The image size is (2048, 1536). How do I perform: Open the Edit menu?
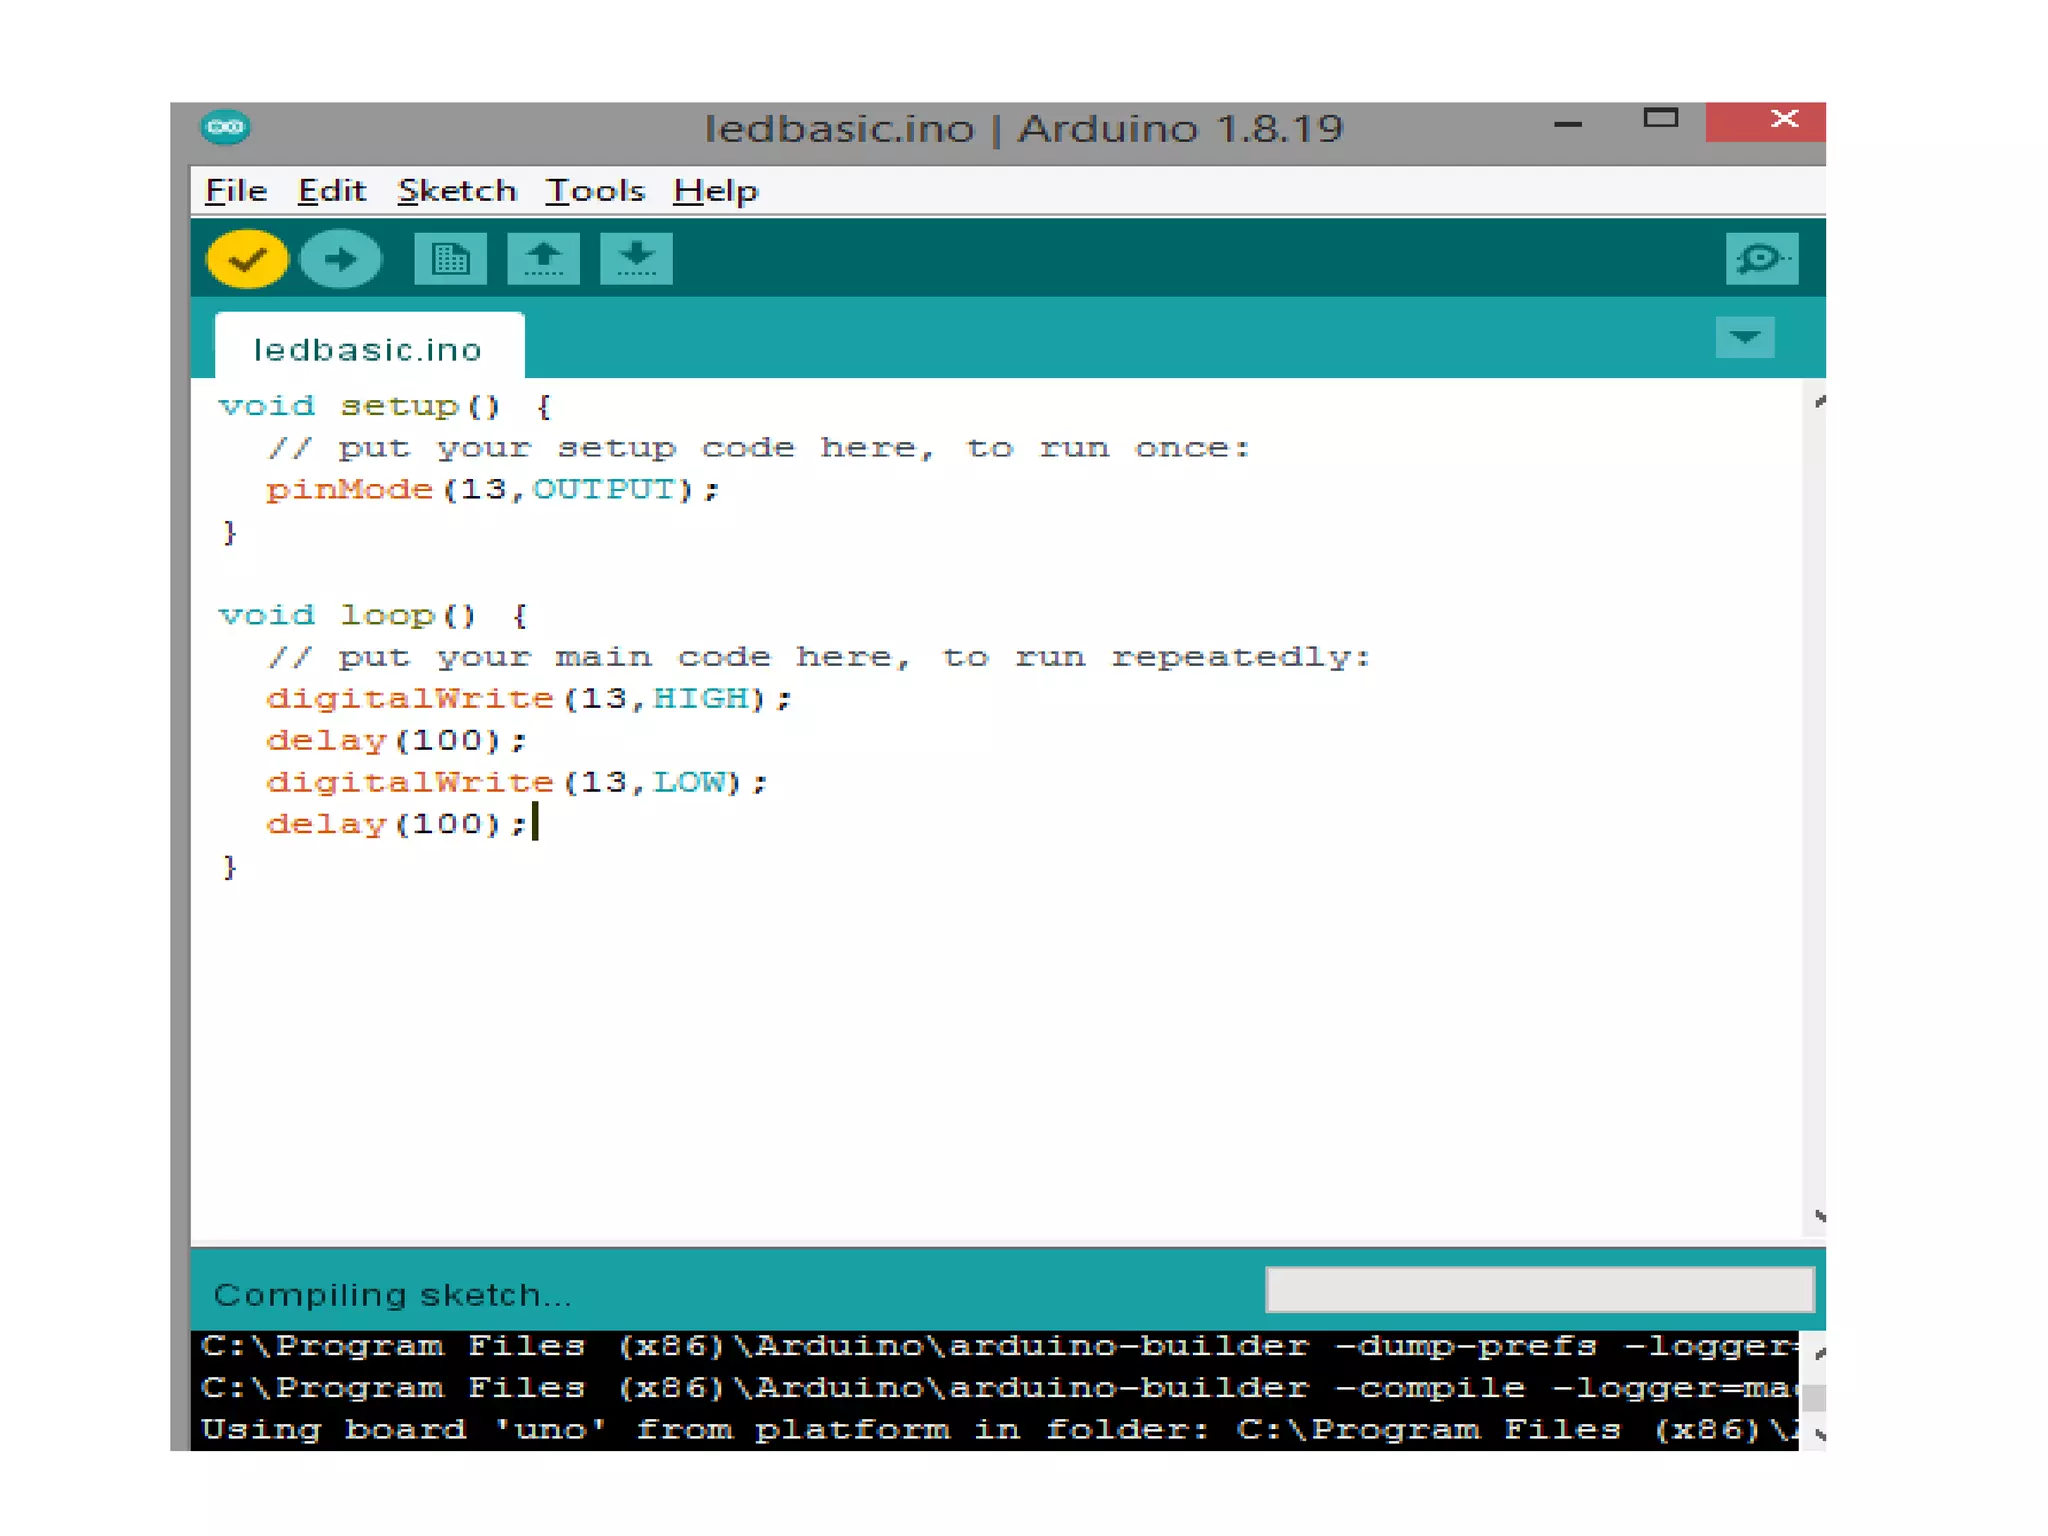pyautogui.click(x=332, y=191)
